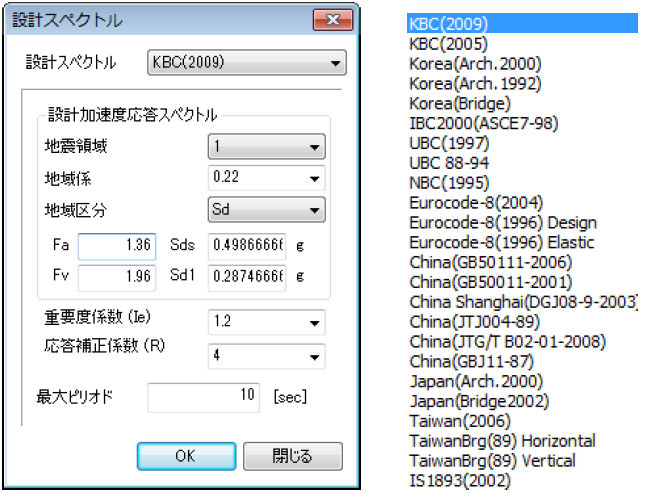Open the 地域係 dropdown showing 0.22

pos(266,178)
